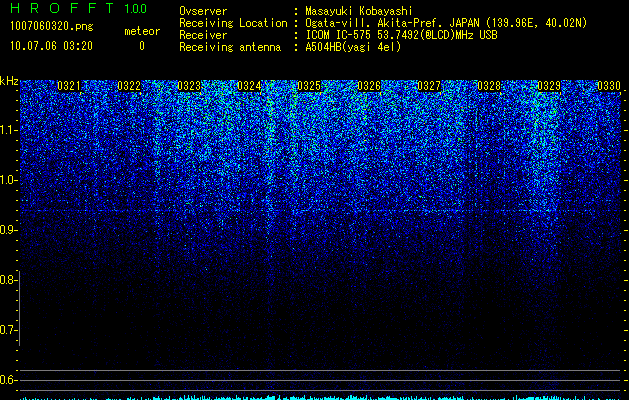Click the 1.1 kHz frequency axis label
Viewport: 629px width, 400px height.
9,130
